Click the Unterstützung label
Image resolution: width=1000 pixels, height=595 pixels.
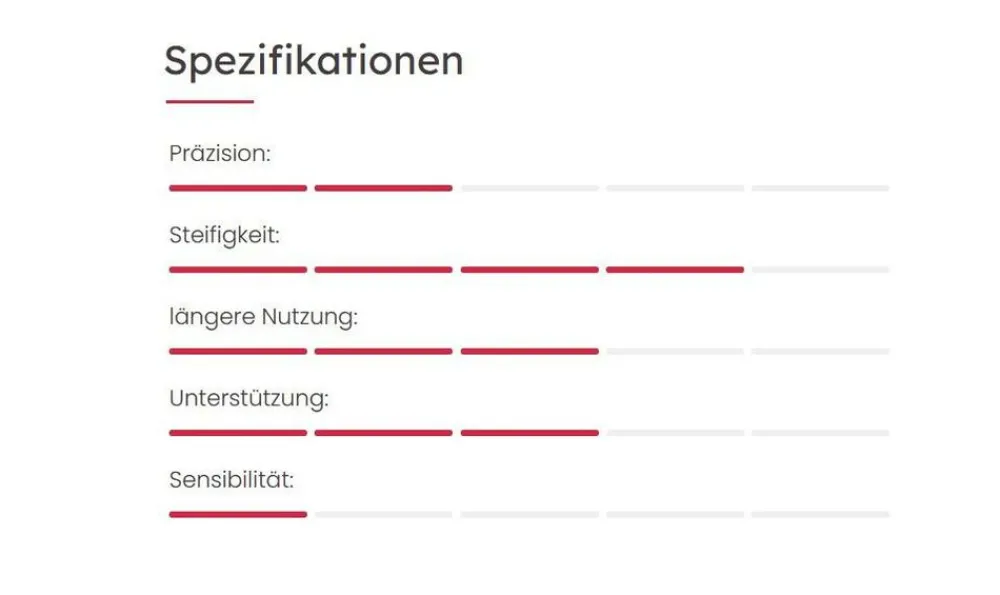[x=249, y=398]
